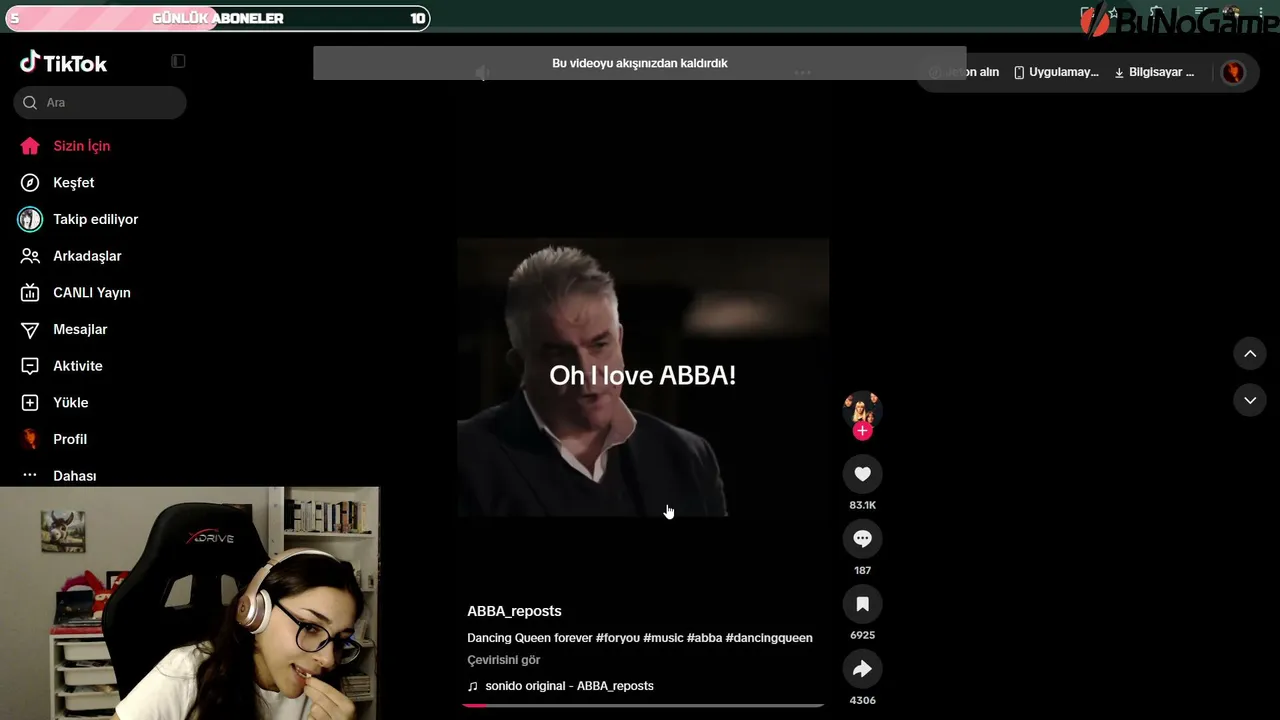Open the creator avatar beside the video
1280x720 pixels.
[862, 408]
